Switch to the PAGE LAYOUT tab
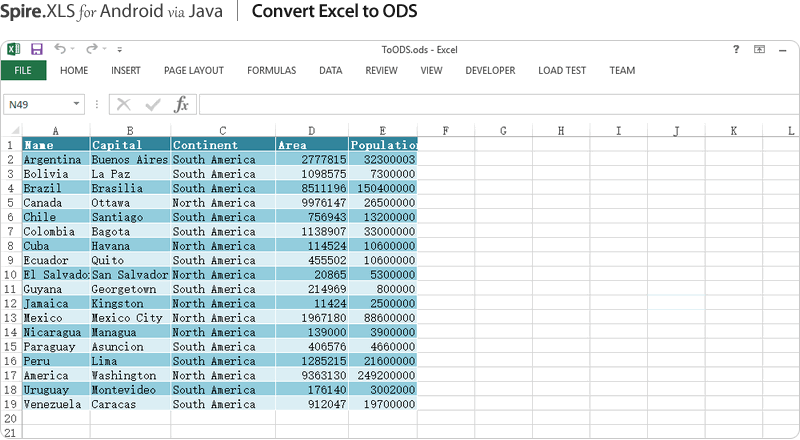Image resolution: width=800 pixels, height=440 pixels. click(193, 71)
